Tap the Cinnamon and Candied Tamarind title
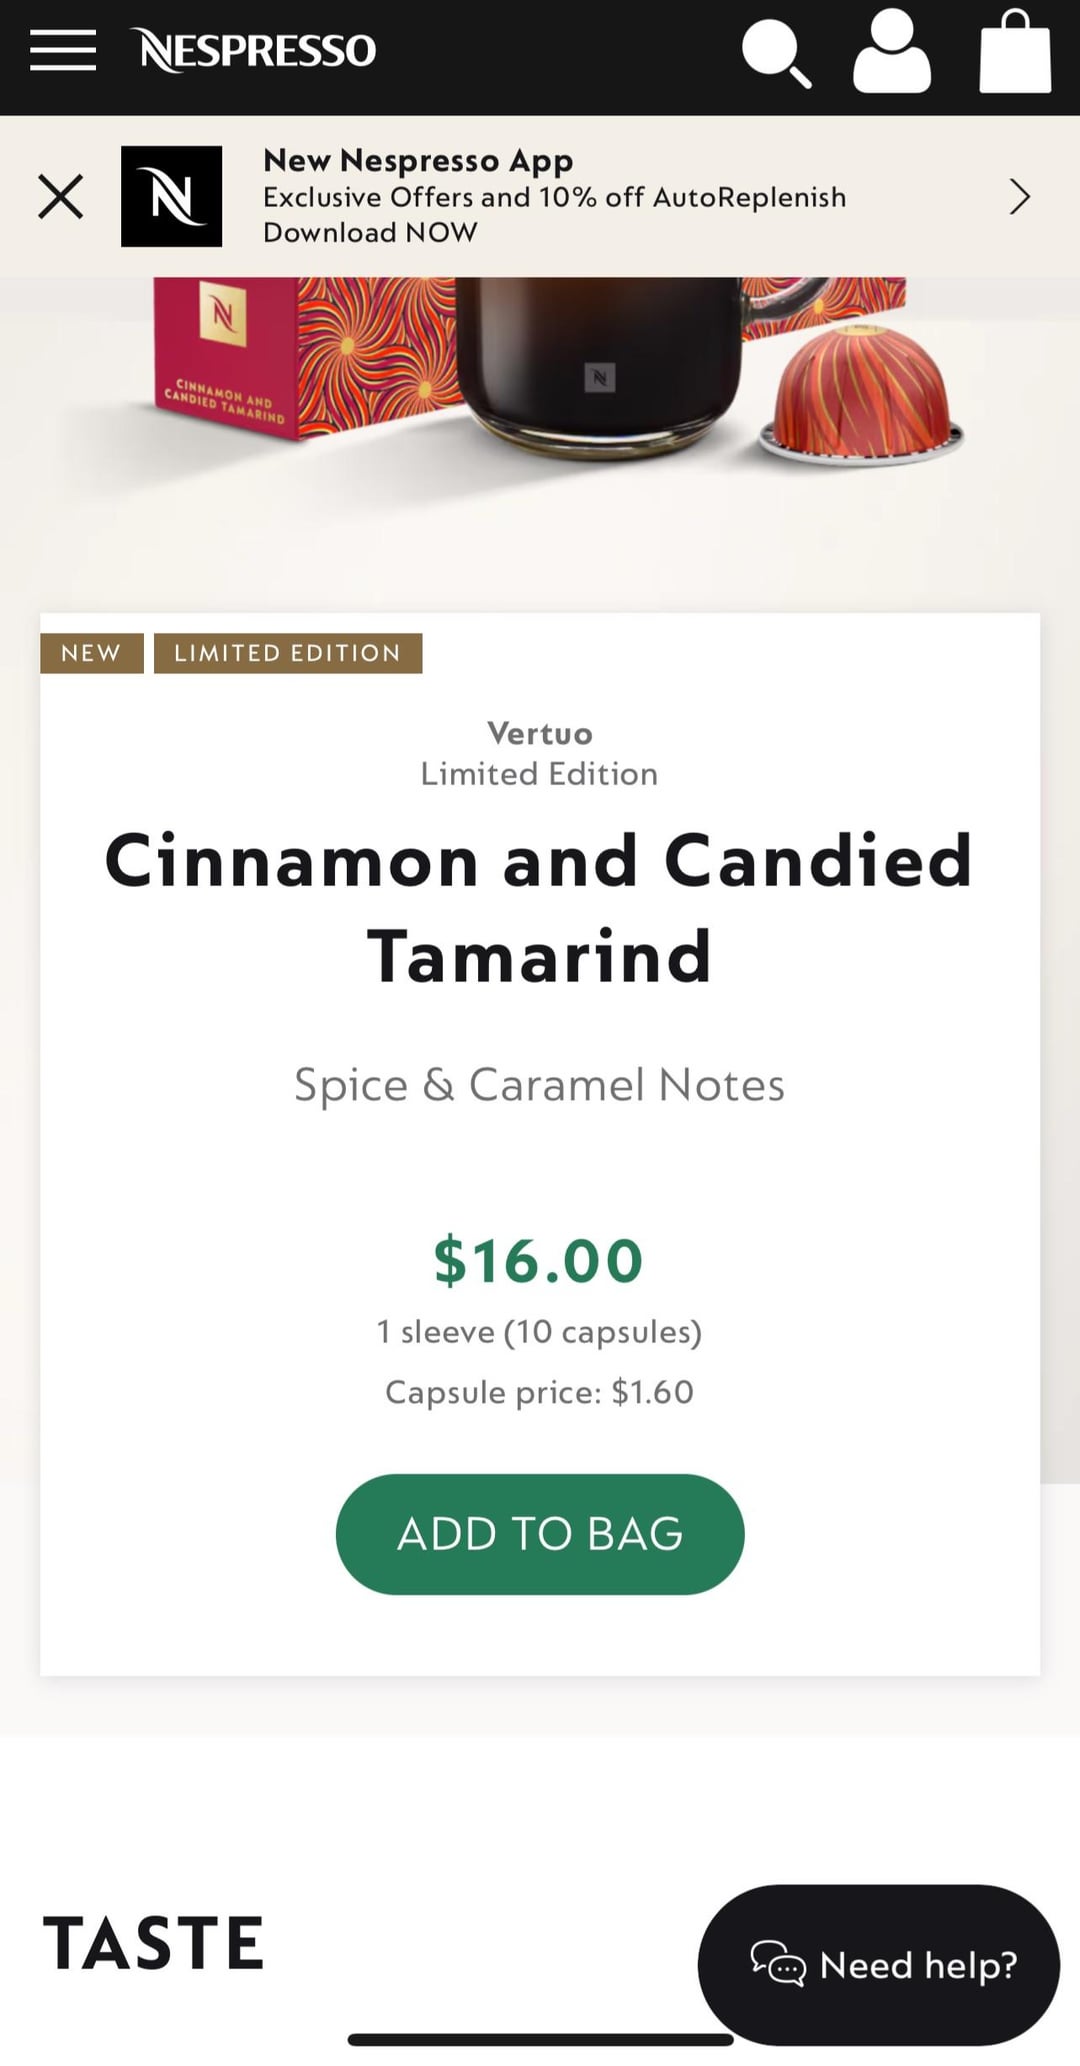This screenshot has width=1080, height=2066. pyautogui.click(x=540, y=908)
